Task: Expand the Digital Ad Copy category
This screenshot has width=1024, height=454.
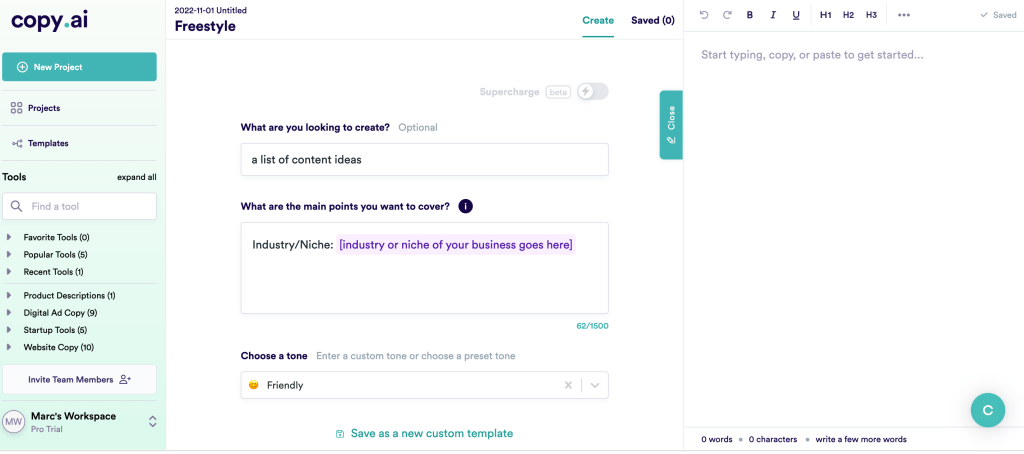Action: click(x=9, y=313)
